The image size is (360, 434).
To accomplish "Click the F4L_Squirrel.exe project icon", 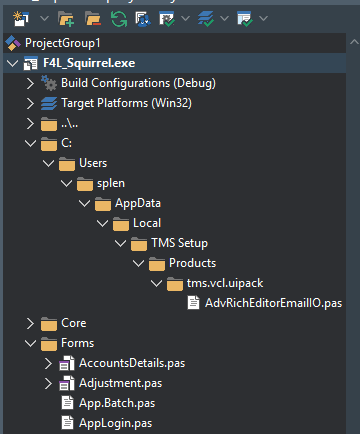I will [31, 63].
